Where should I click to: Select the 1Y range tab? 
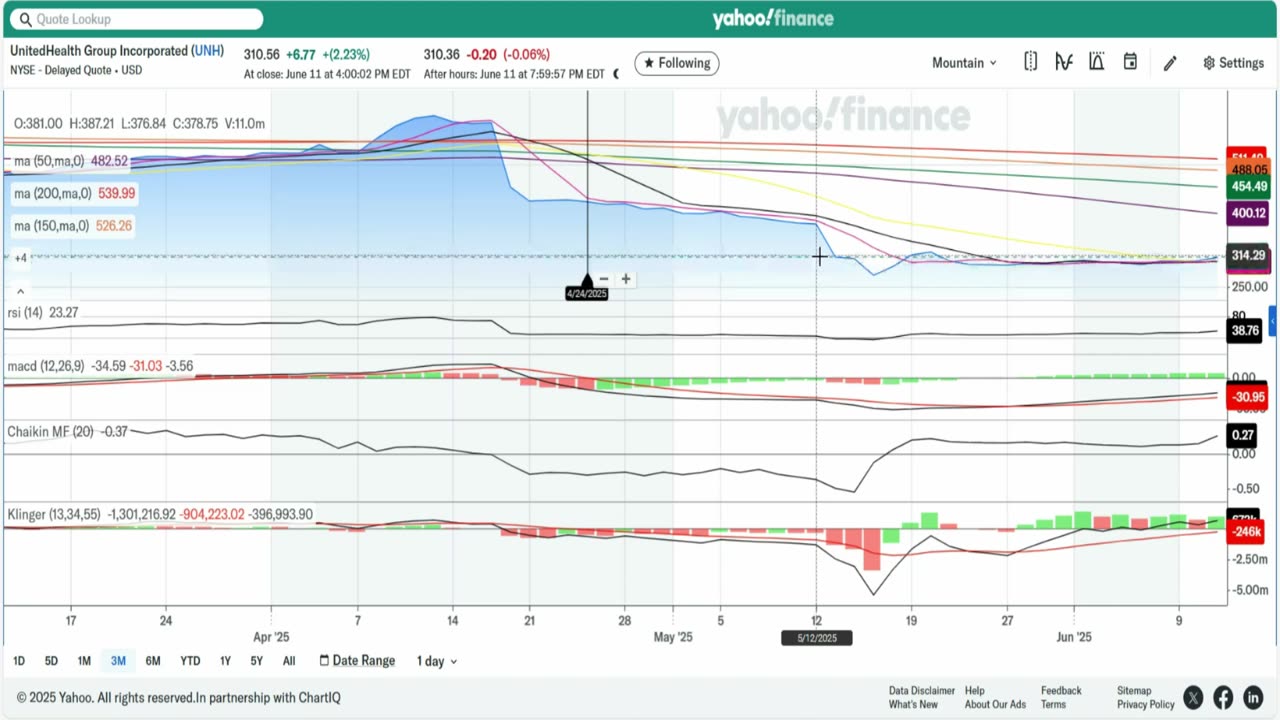point(225,661)
